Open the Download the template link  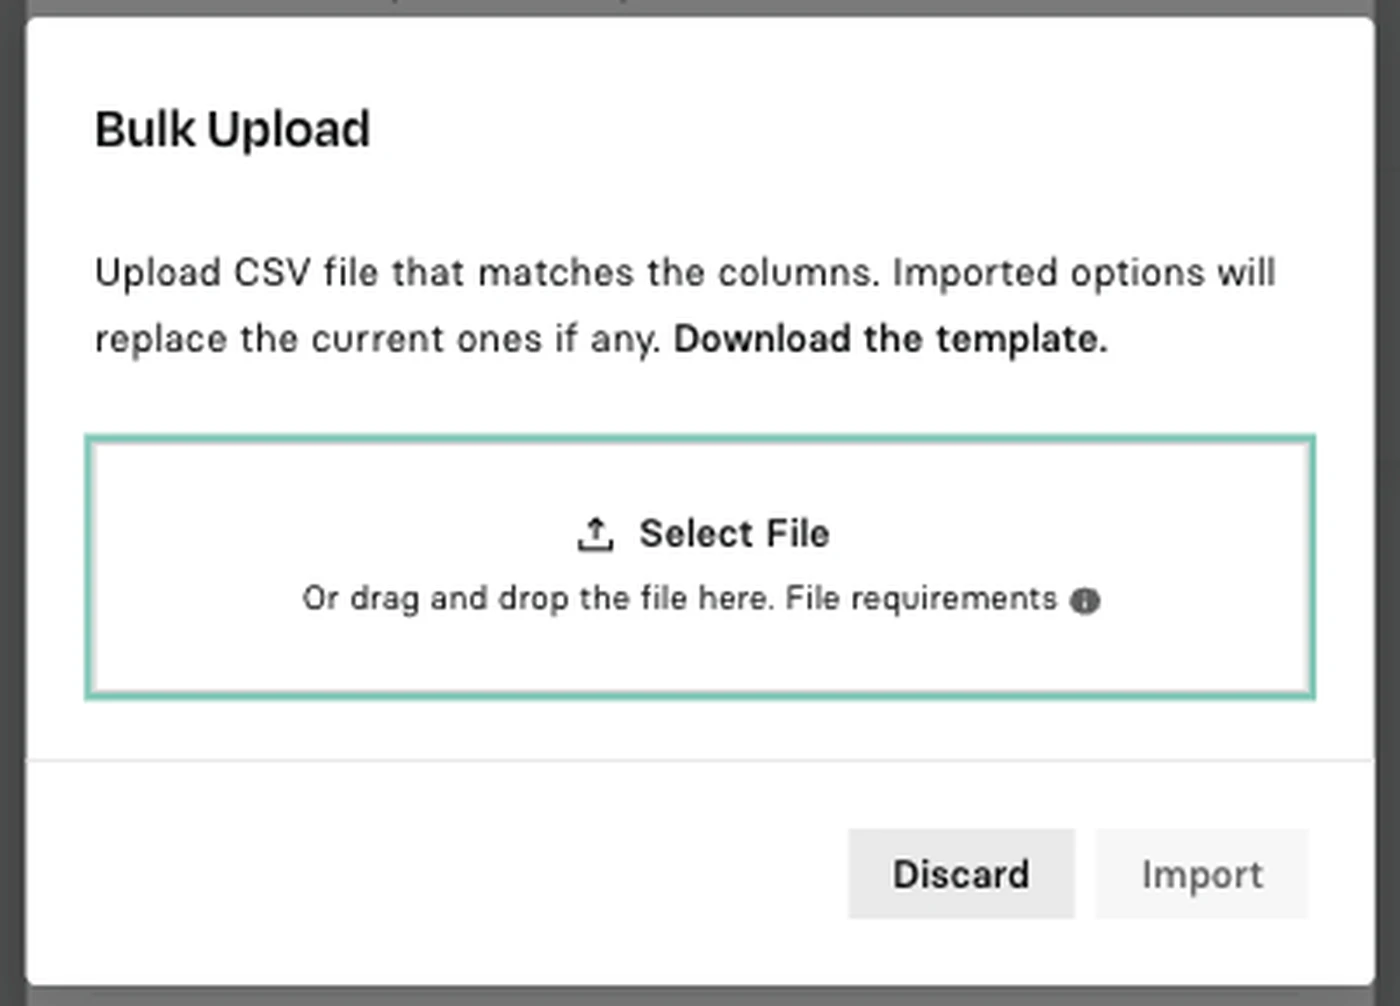point(890,339)
